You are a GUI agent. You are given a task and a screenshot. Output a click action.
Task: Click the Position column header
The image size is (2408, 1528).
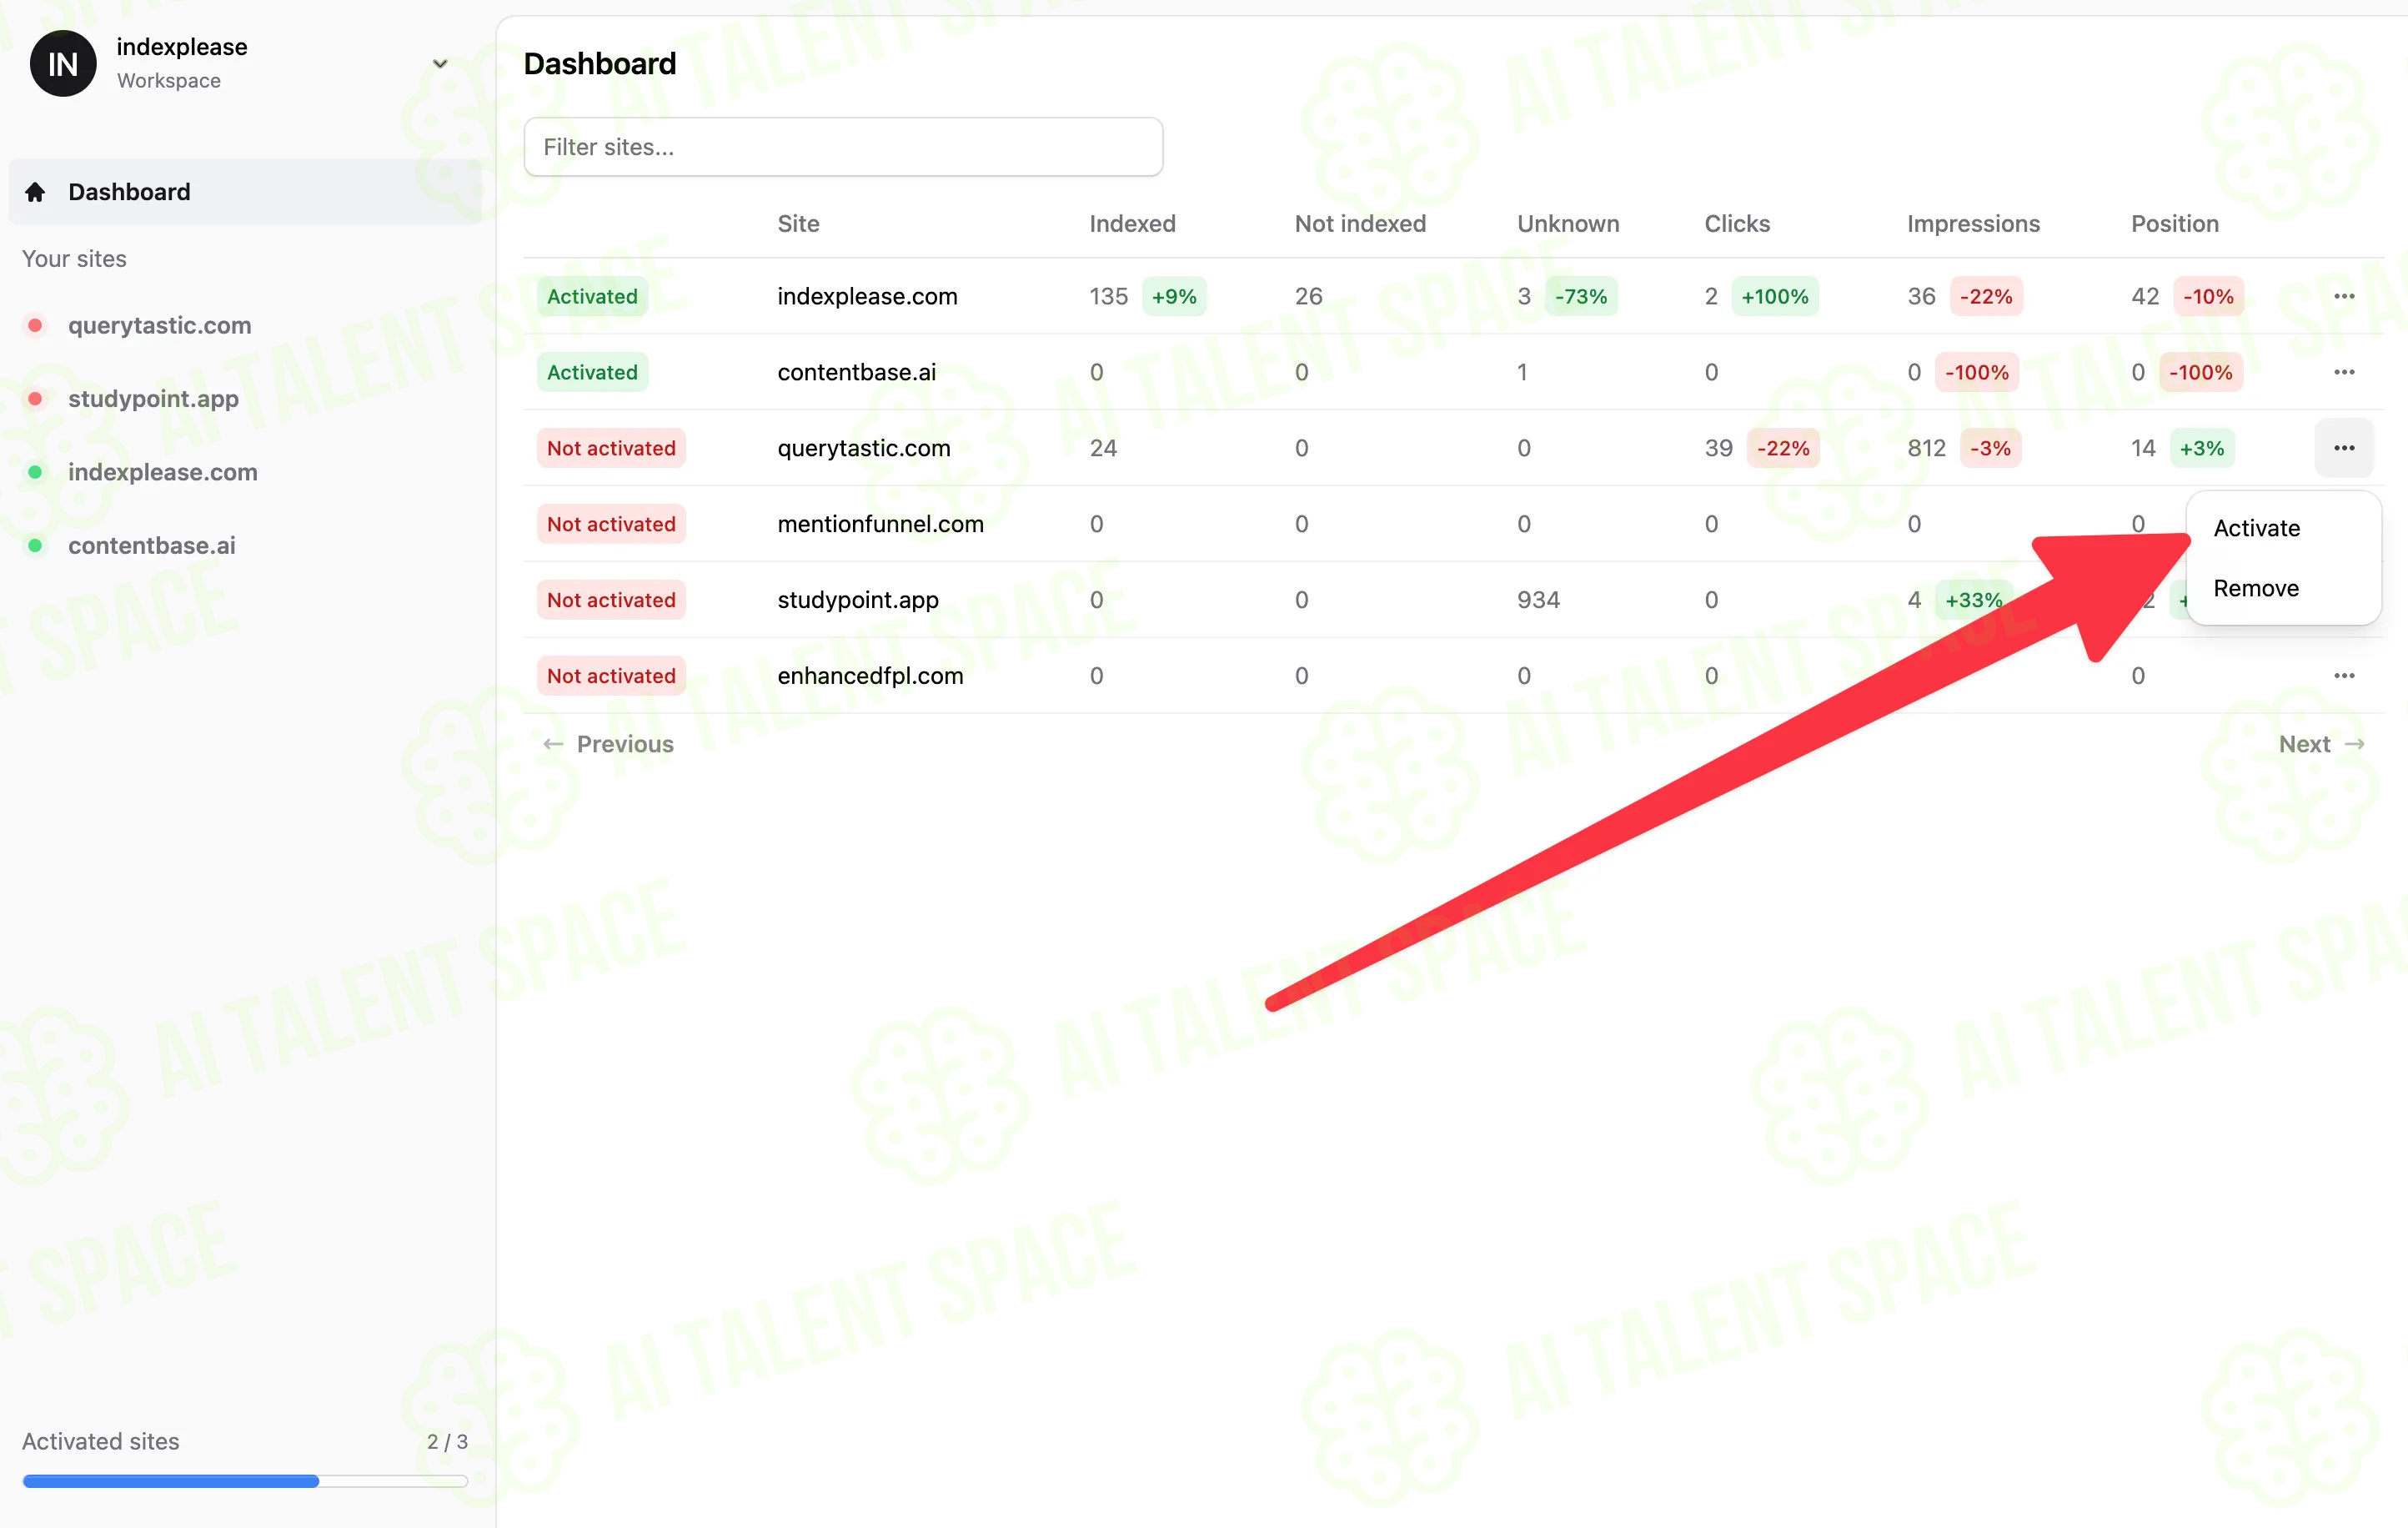pyautogui.click(x=2174, y=224)
